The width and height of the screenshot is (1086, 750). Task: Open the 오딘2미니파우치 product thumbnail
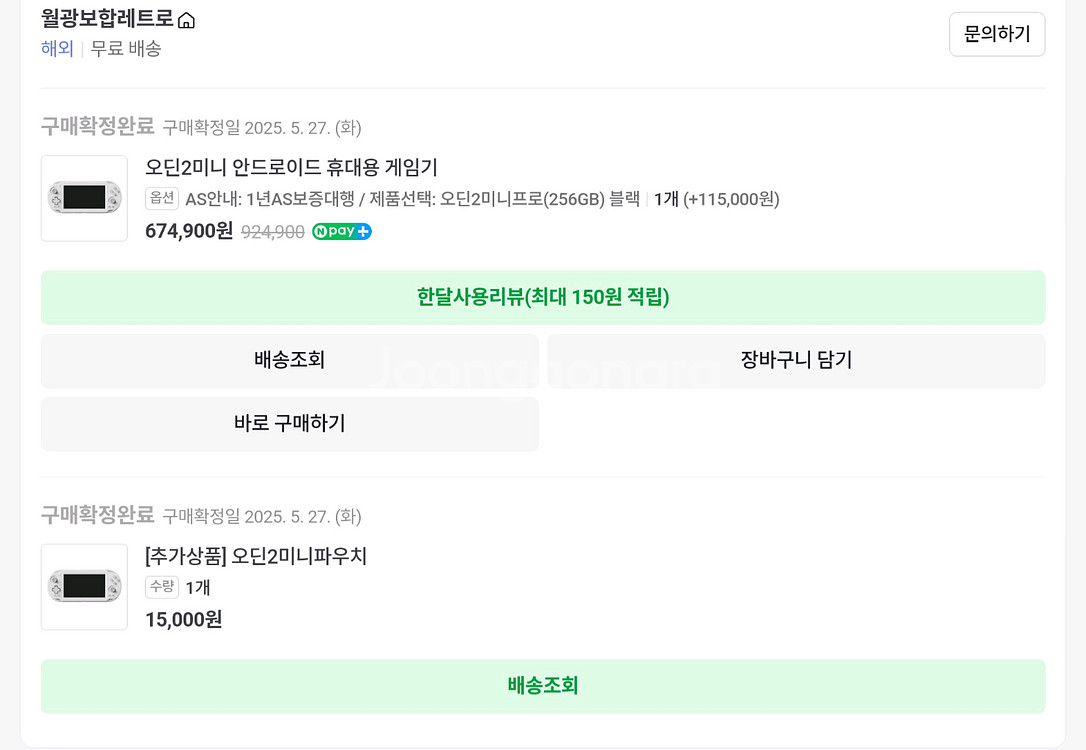[x=84, y=587]
